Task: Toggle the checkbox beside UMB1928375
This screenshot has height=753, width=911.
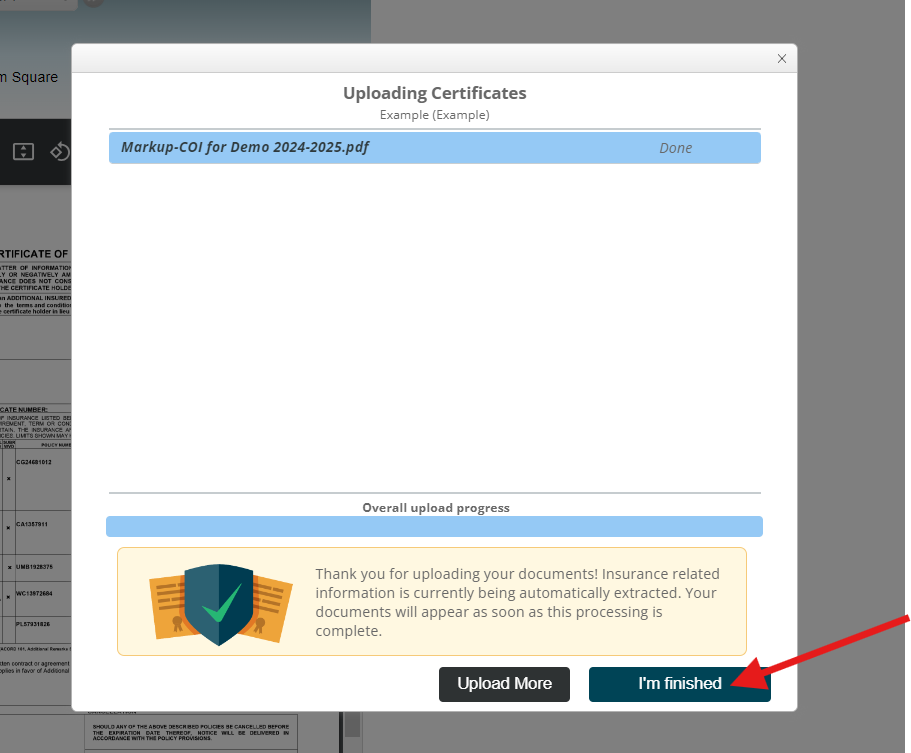Action: [8, 565]
